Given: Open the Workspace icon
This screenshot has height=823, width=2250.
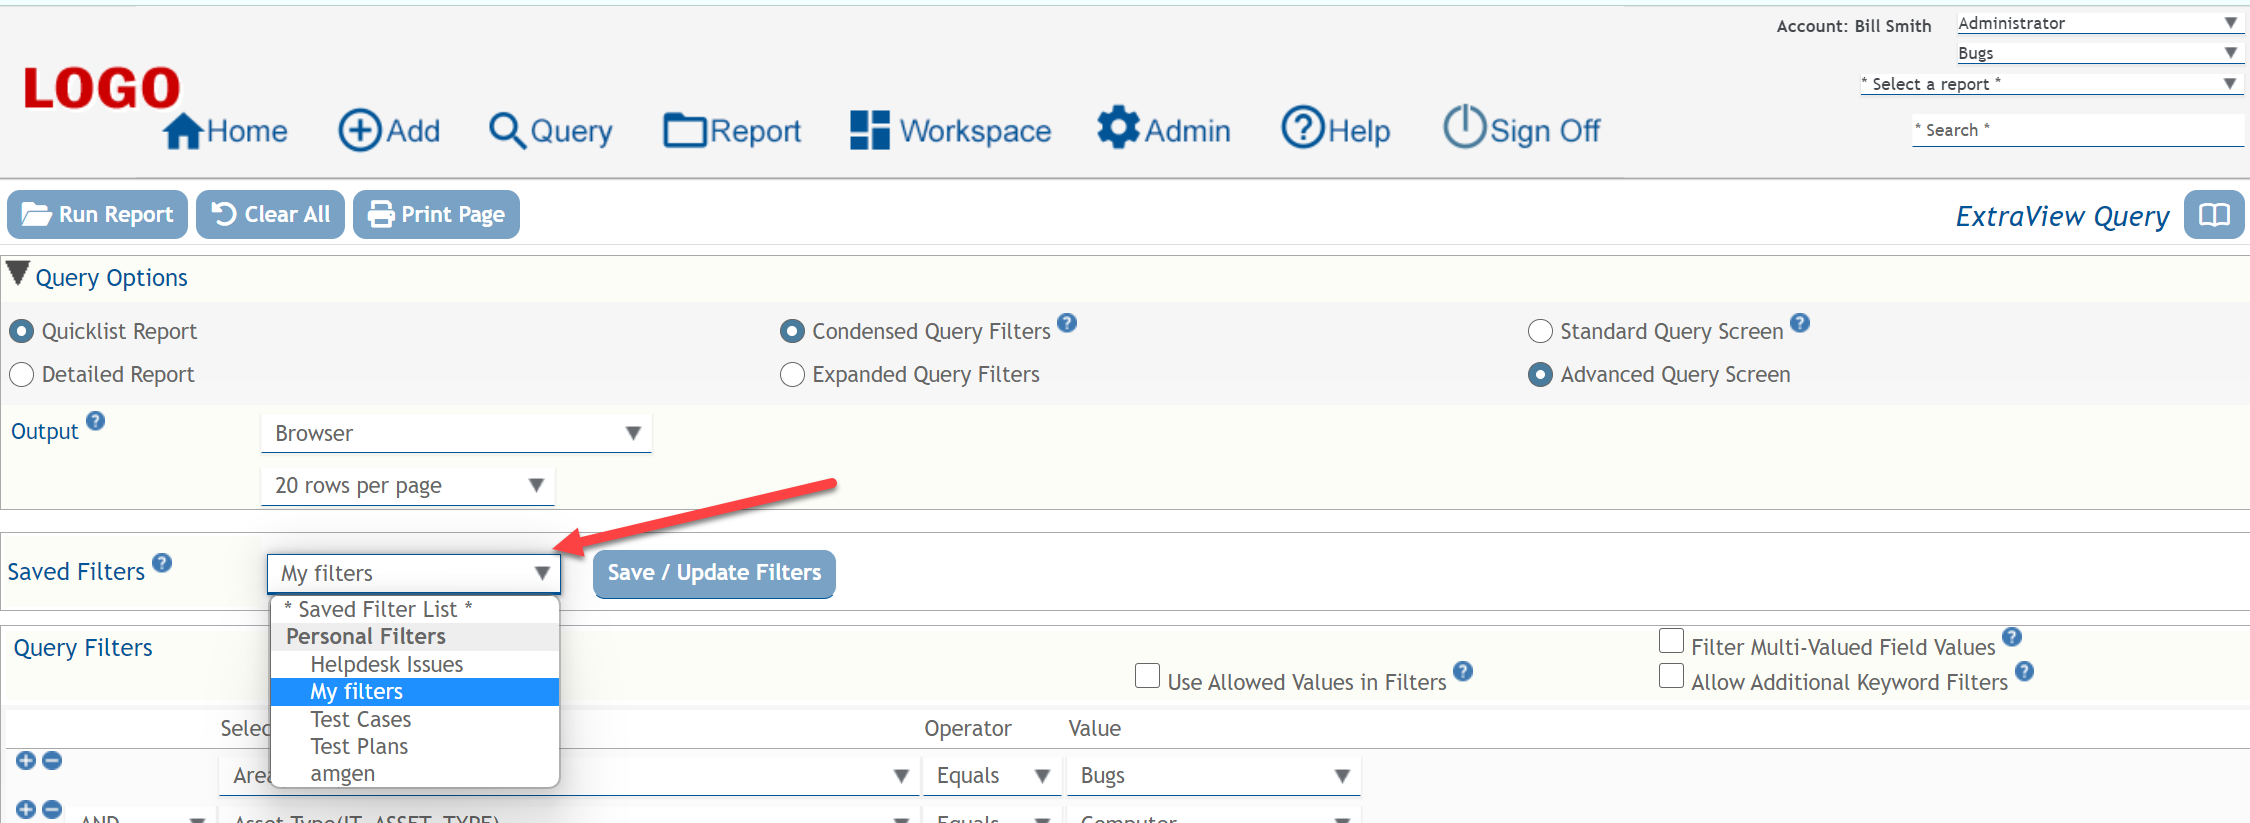Looking at the screenshot, I should pyautogui.click(x=869, y=130).
